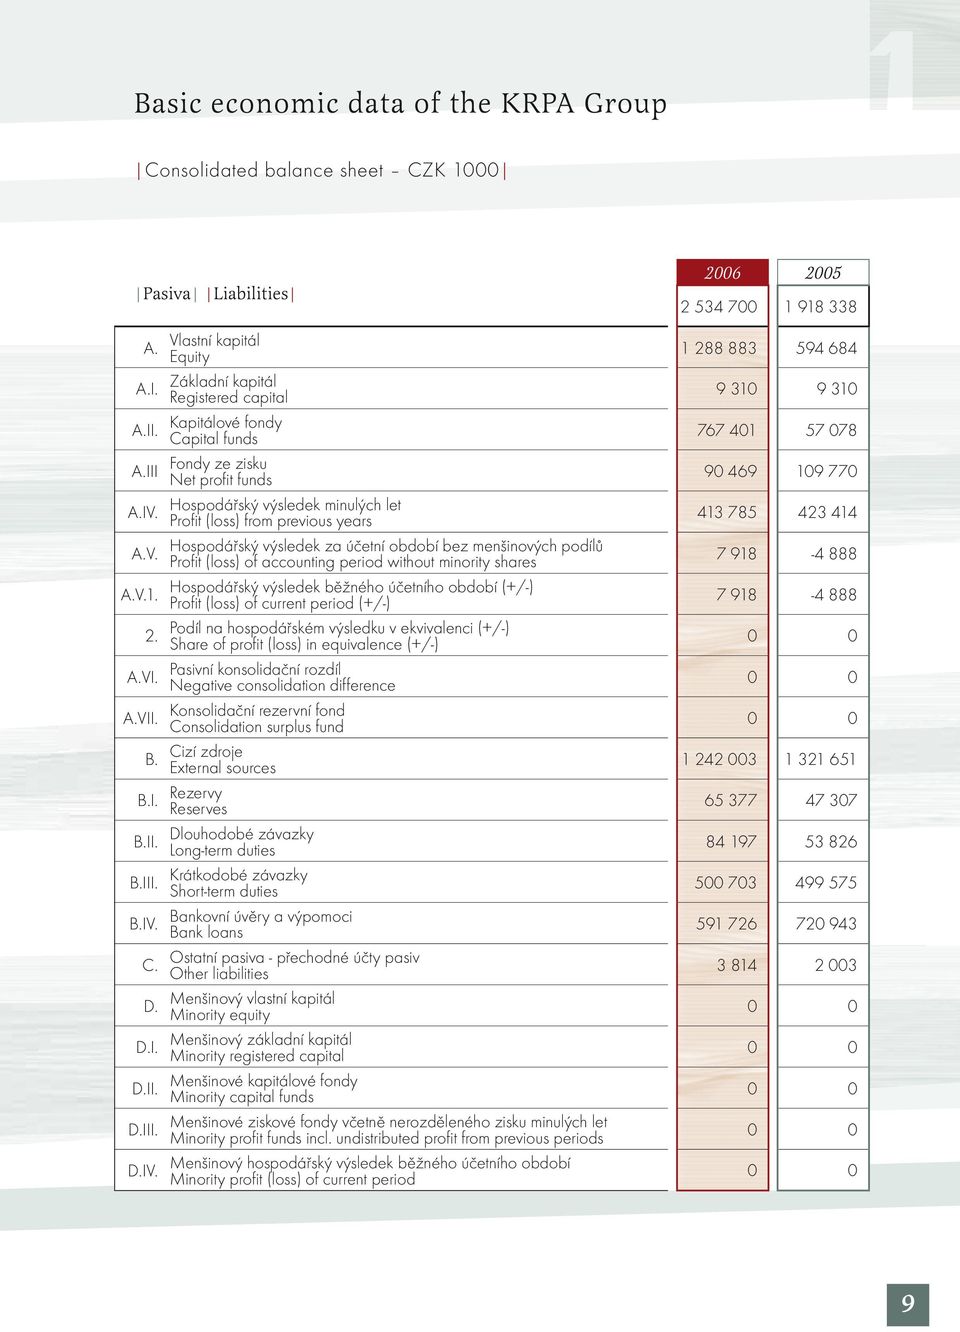Select 'Negative consolidation difference' row label
960x1332 pixels.
[282, 686]
